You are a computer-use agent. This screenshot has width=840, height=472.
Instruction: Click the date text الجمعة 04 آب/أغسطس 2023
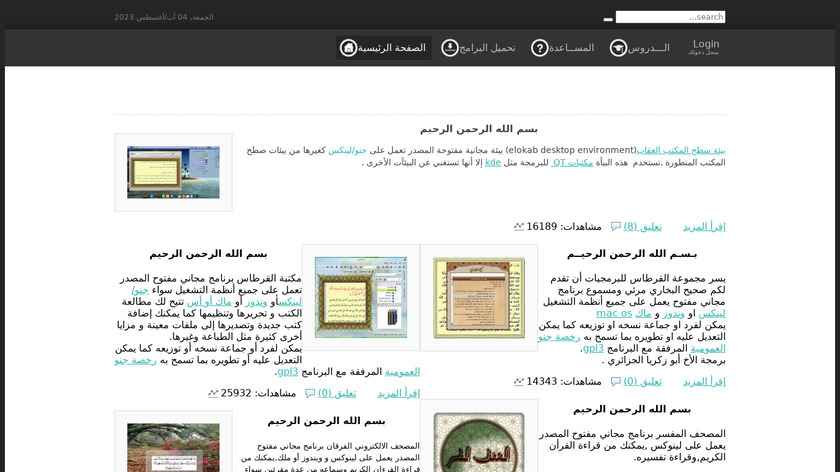click(x=164, y=17)
